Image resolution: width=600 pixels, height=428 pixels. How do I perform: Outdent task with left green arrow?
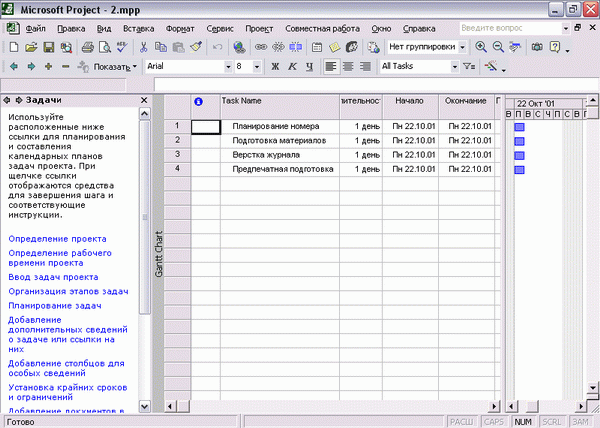click(x=14, y=67)
